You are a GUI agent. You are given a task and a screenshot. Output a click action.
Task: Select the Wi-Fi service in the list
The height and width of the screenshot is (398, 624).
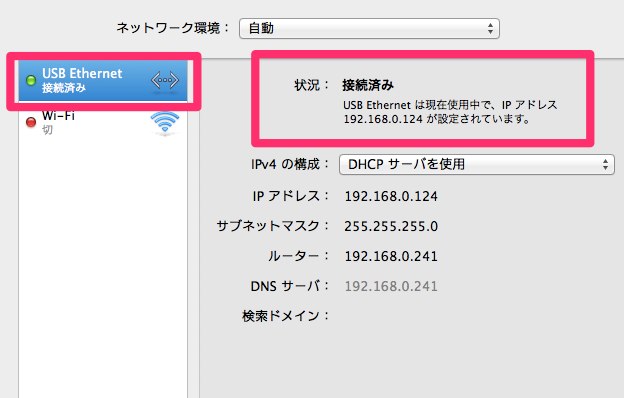click(103, 122)
